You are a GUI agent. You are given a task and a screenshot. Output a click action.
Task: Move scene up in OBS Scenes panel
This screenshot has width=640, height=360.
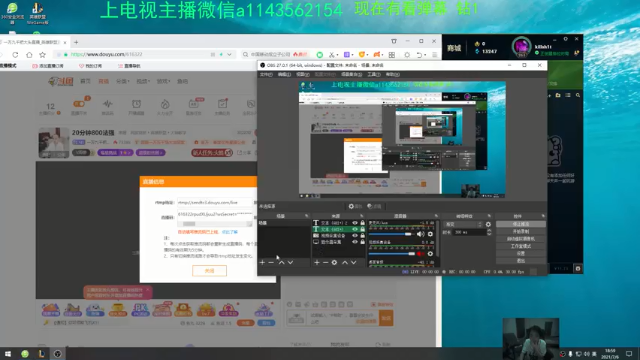[281, 262]
